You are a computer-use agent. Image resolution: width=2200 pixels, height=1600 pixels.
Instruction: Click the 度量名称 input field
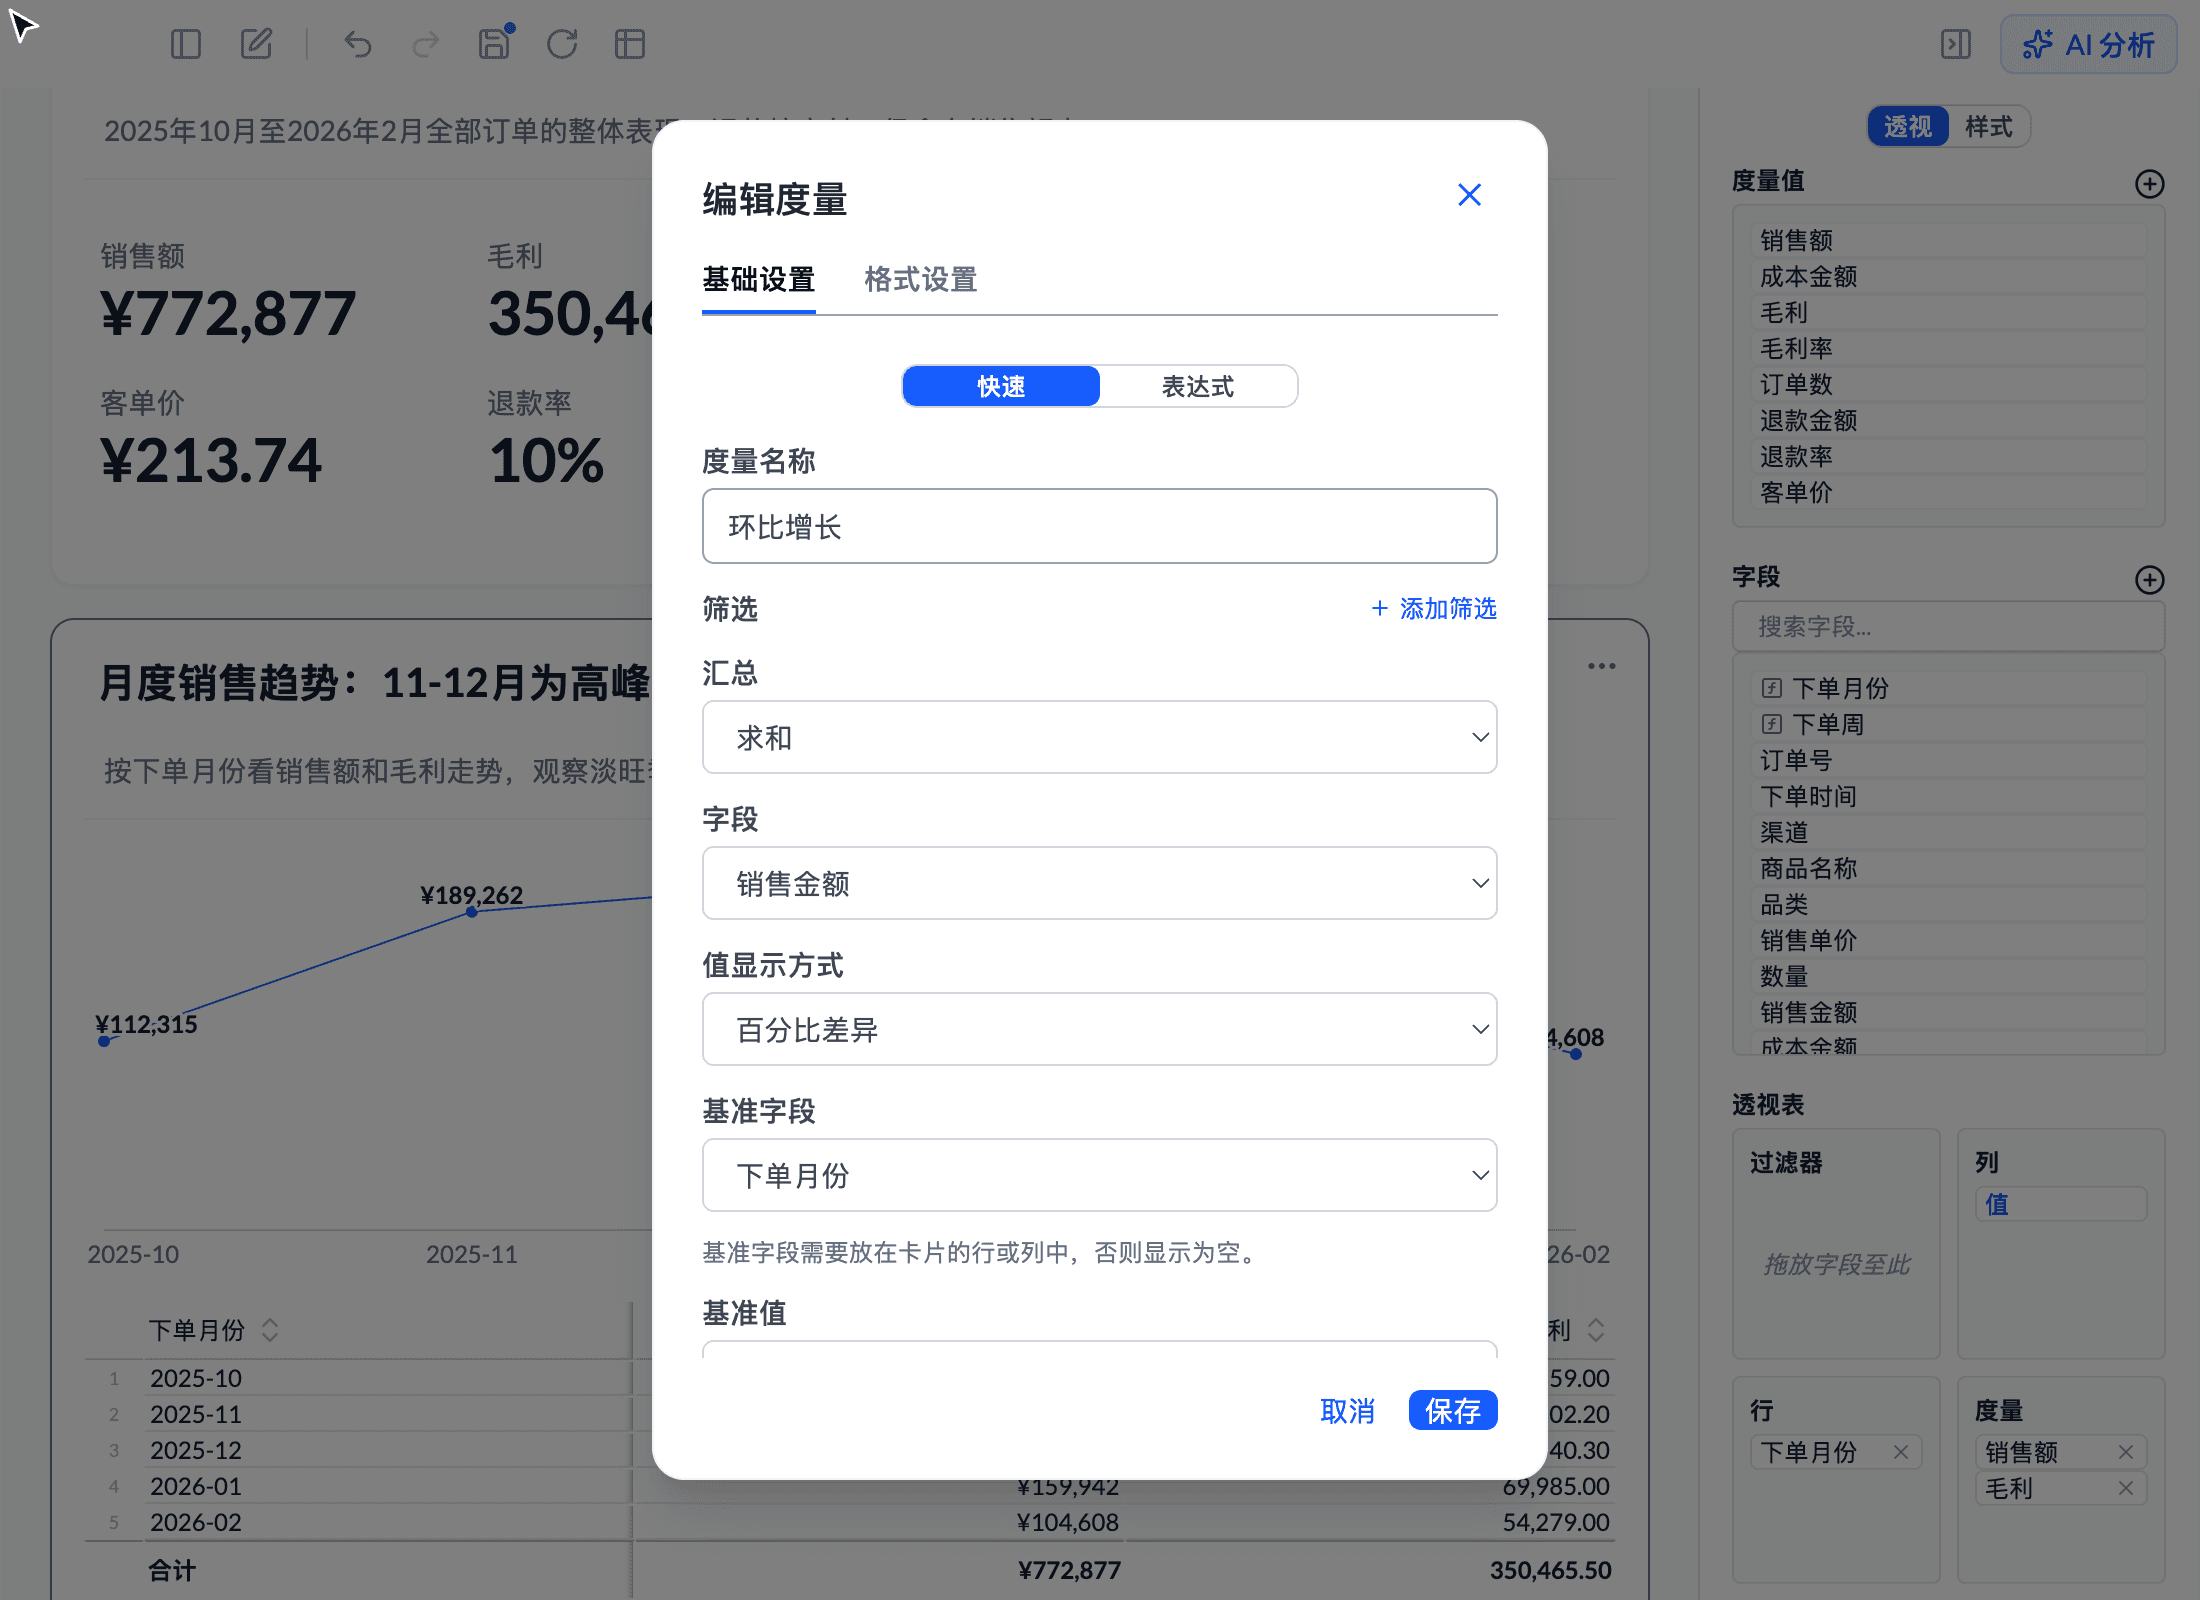click(x=1099, y=526)
